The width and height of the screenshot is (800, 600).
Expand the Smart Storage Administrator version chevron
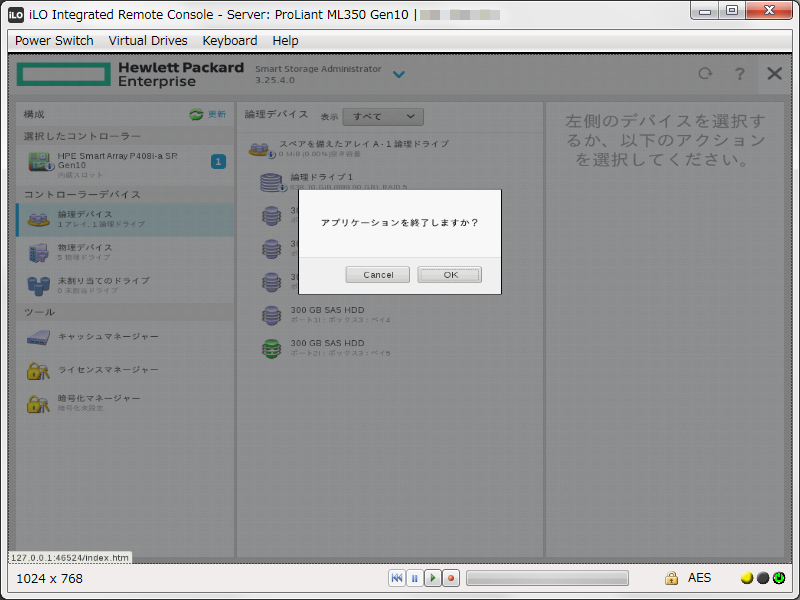[x=399, y=74]
